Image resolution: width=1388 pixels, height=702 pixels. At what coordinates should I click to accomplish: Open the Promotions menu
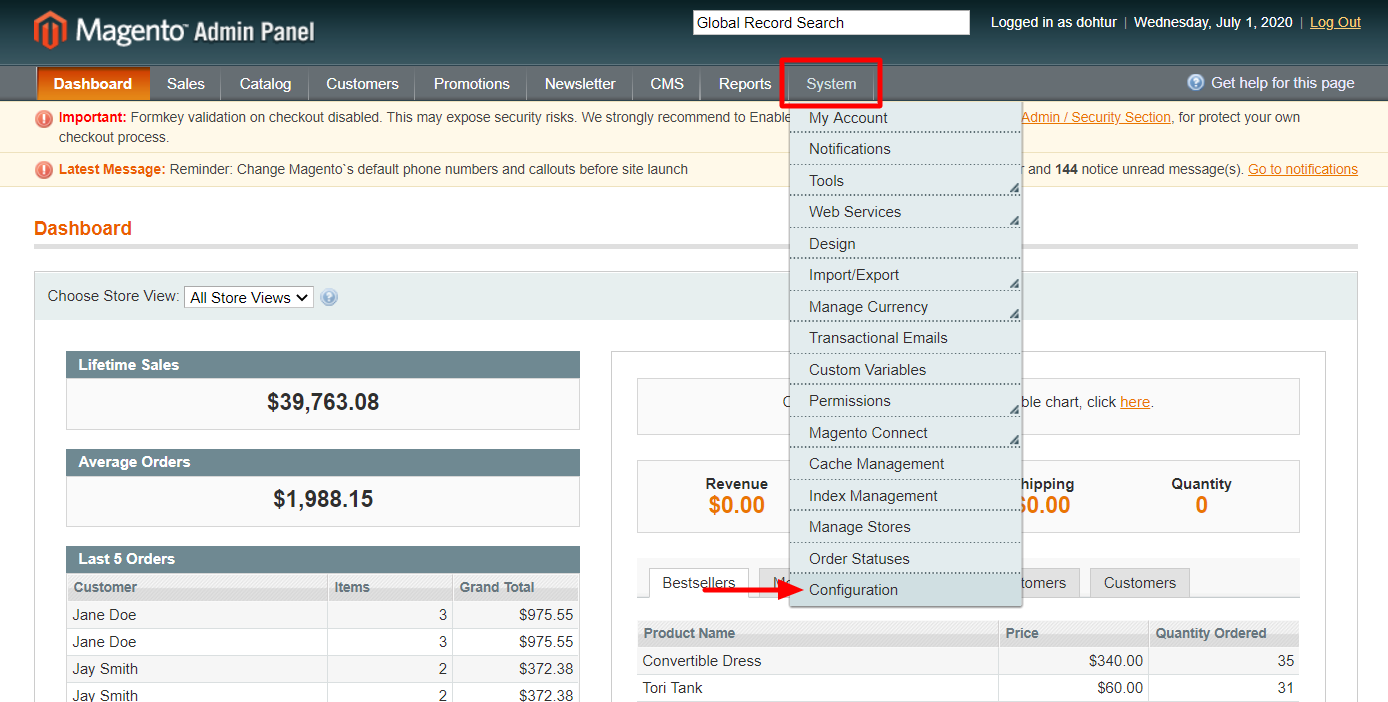click(472, 84)
